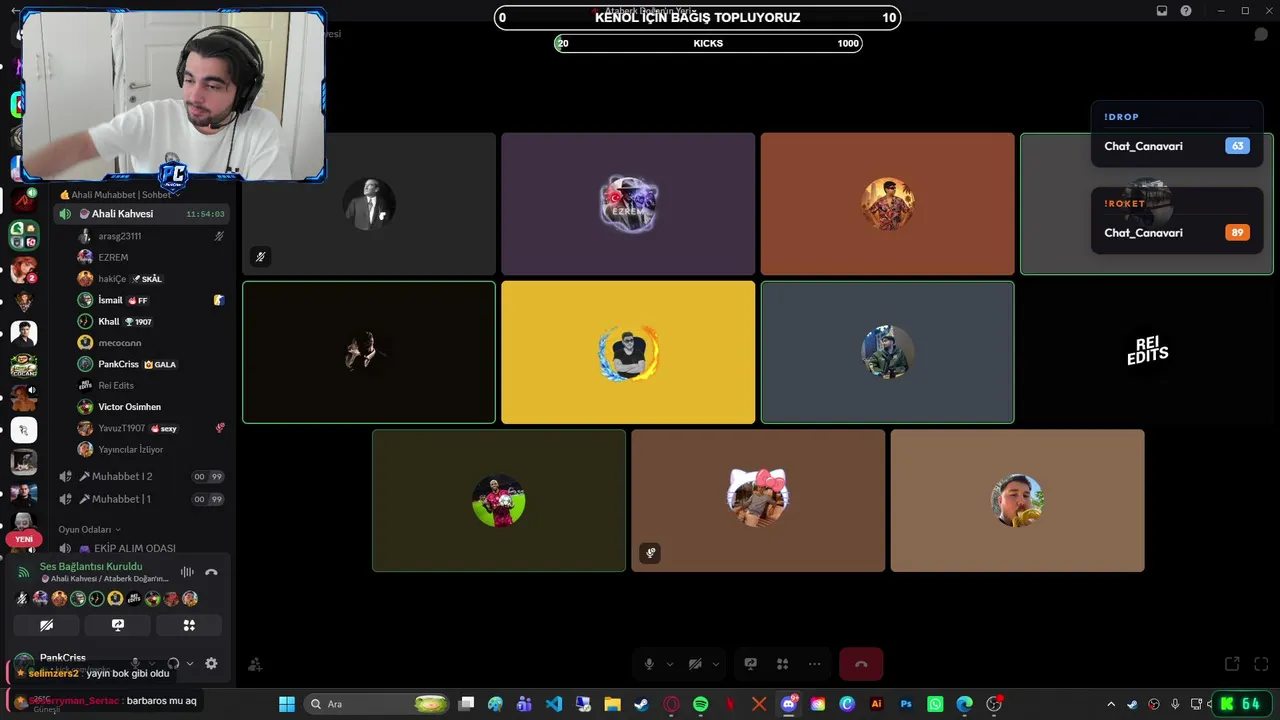
Task: Select user arasg23111 in voice list
Action: tap(151, 236)
